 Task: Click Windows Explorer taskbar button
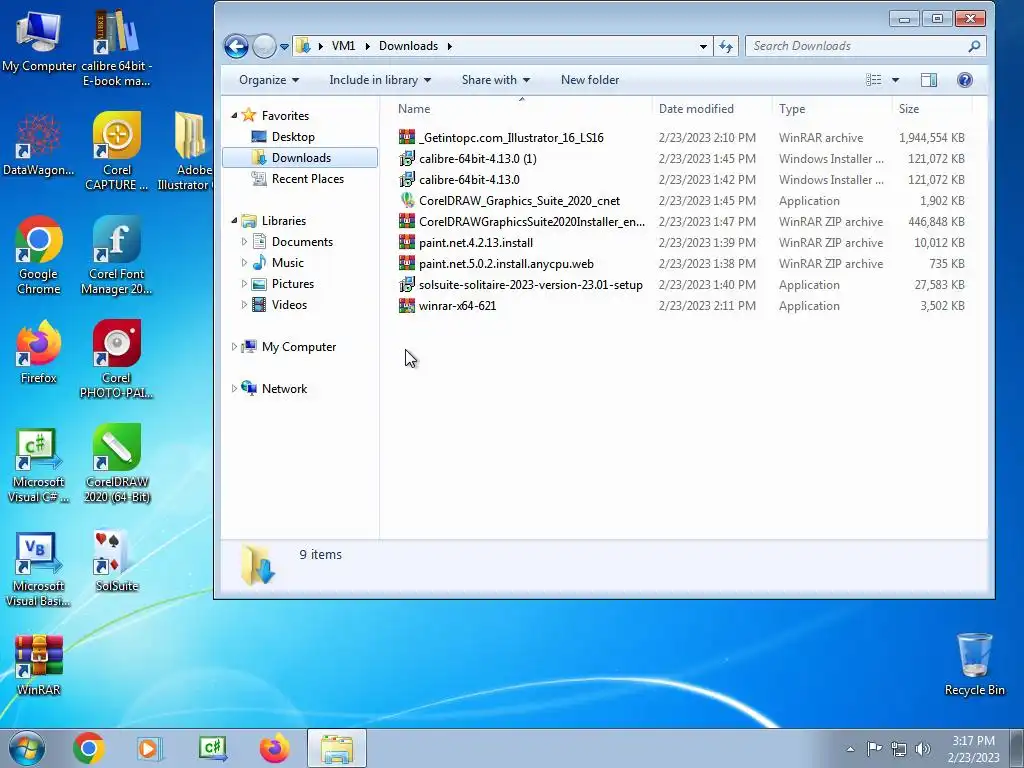coord(337,748)
